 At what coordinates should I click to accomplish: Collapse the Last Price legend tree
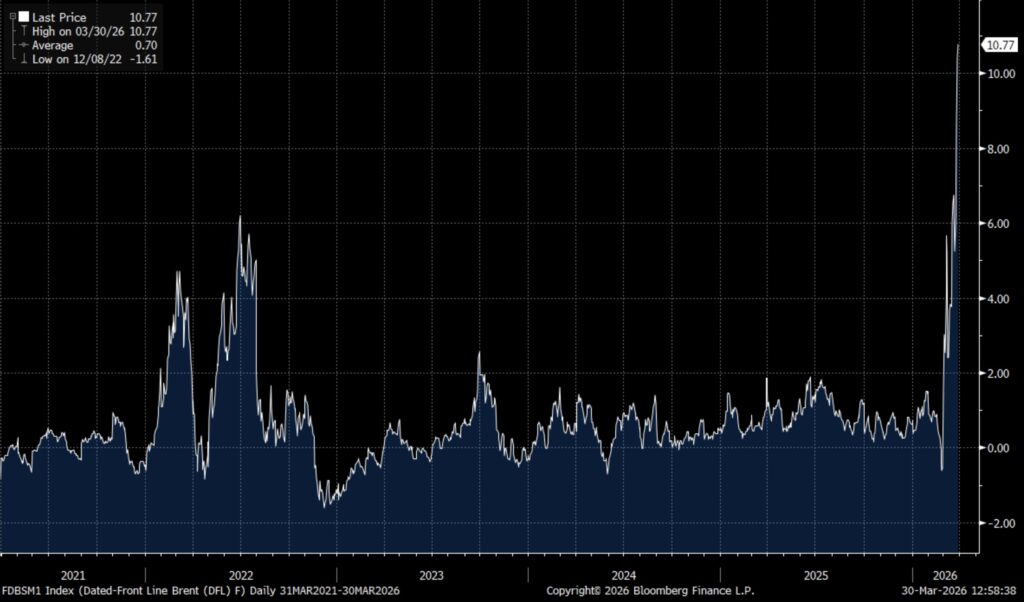[12, 17]
